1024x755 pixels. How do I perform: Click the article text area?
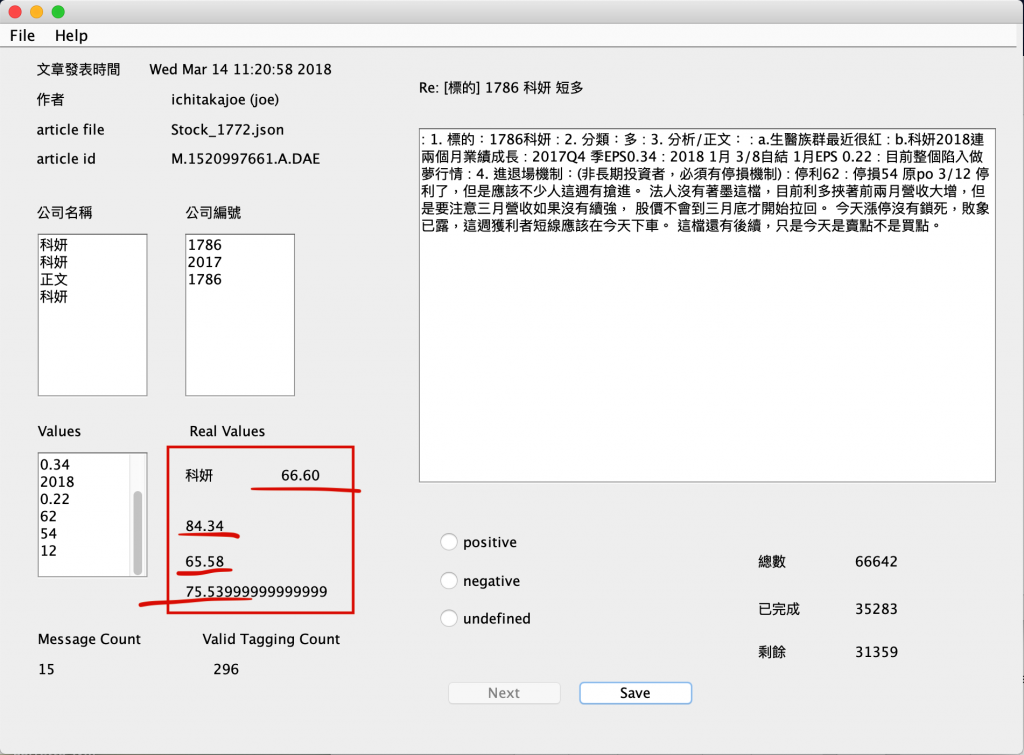[707, 305]
